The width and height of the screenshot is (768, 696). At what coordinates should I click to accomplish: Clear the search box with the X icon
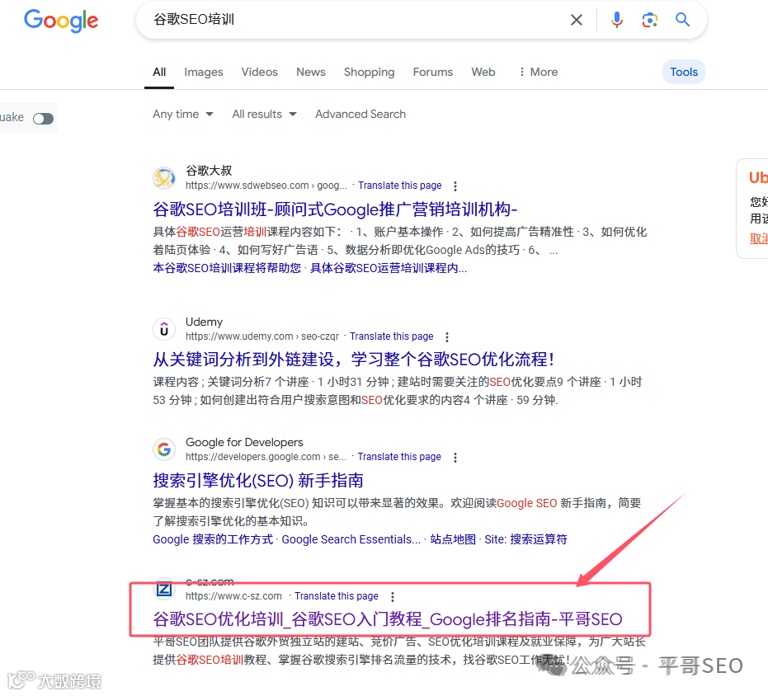click(576, 20)
